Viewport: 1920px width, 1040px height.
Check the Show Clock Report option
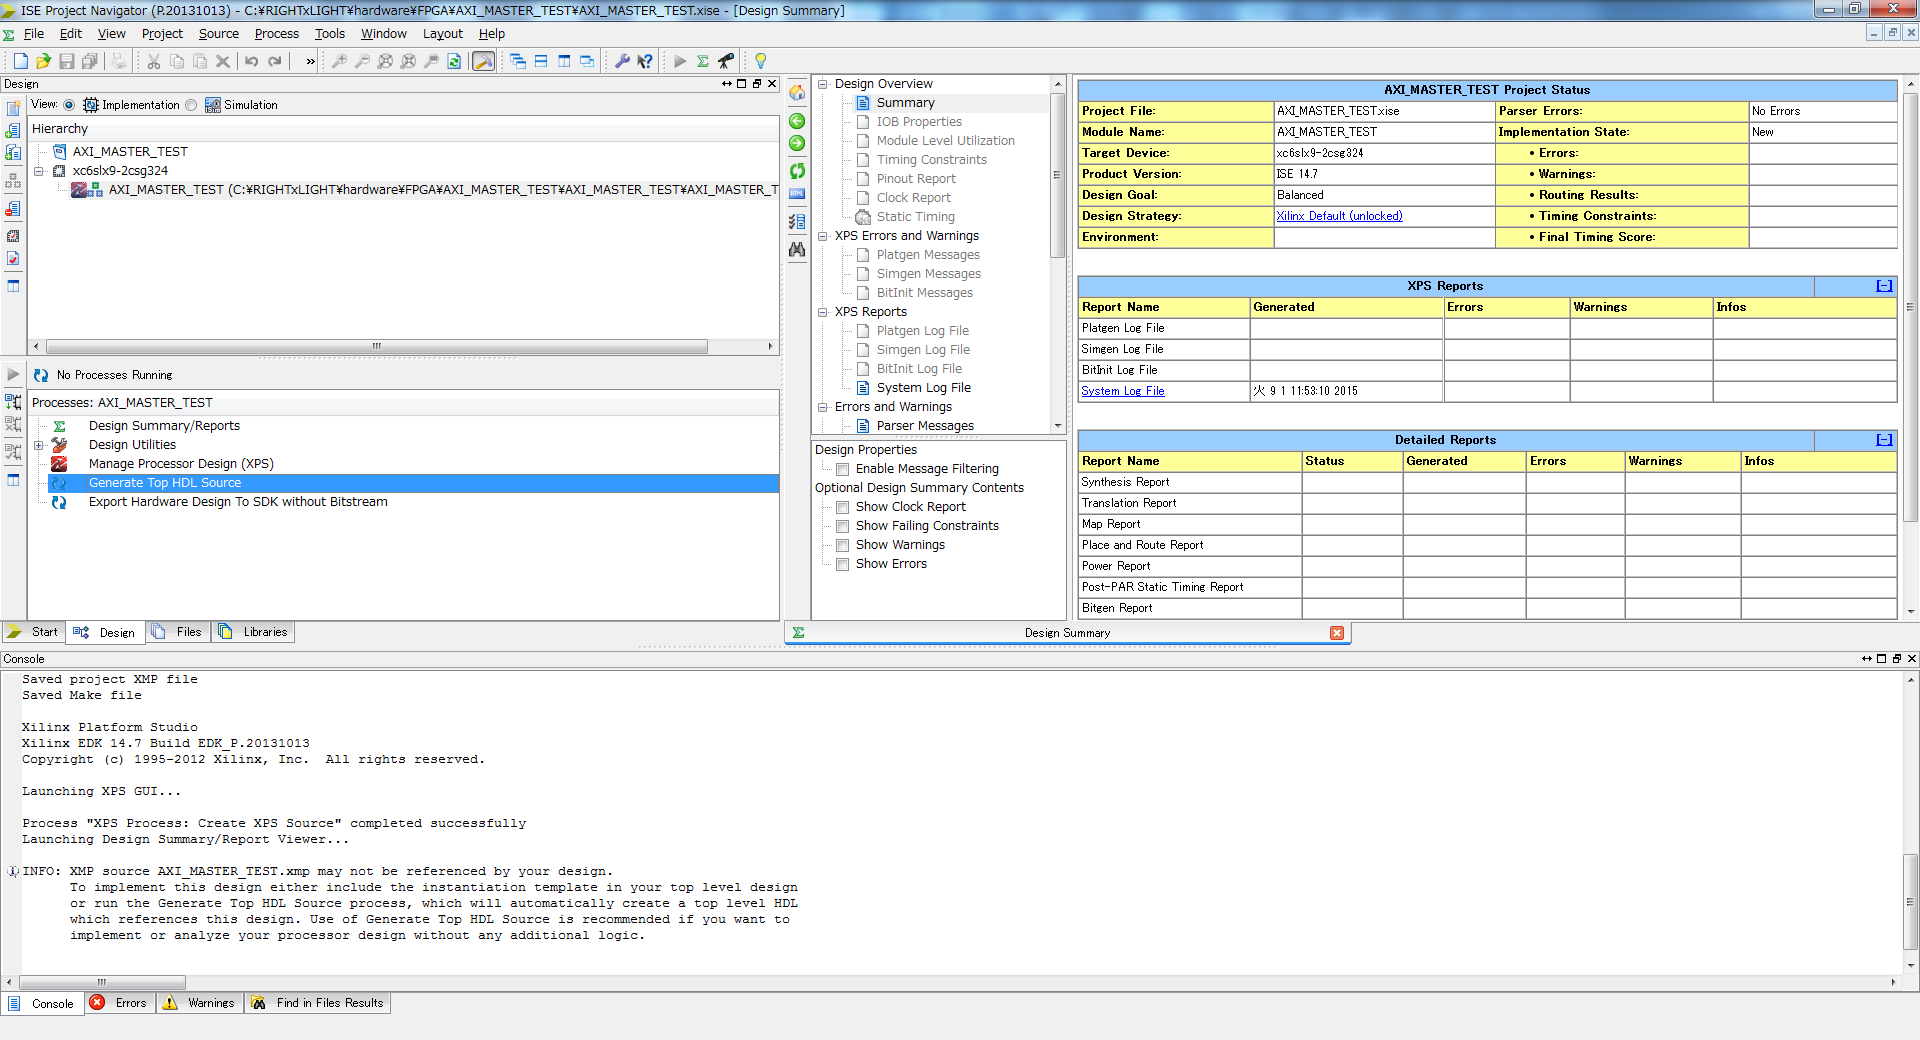tap(843, 507)
